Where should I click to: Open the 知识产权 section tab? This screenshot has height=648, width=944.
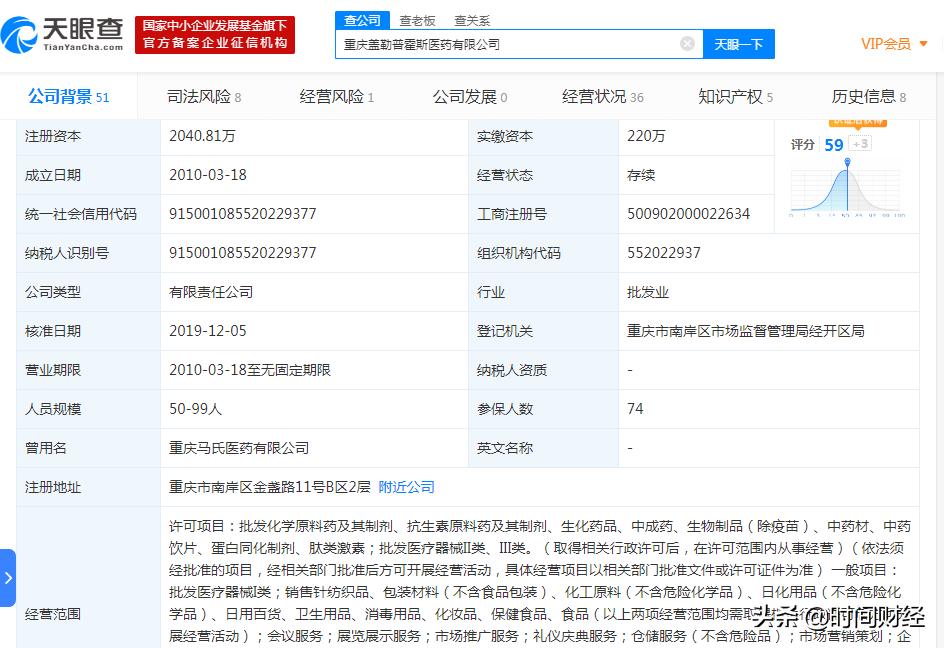(729, 96)
